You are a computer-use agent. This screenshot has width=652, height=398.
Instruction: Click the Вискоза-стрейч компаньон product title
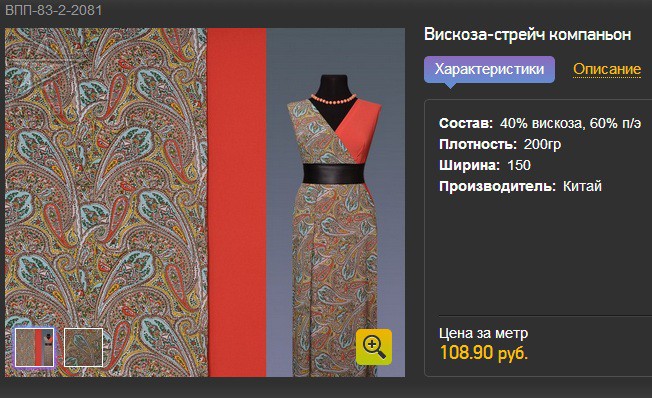tap(527, 34)
